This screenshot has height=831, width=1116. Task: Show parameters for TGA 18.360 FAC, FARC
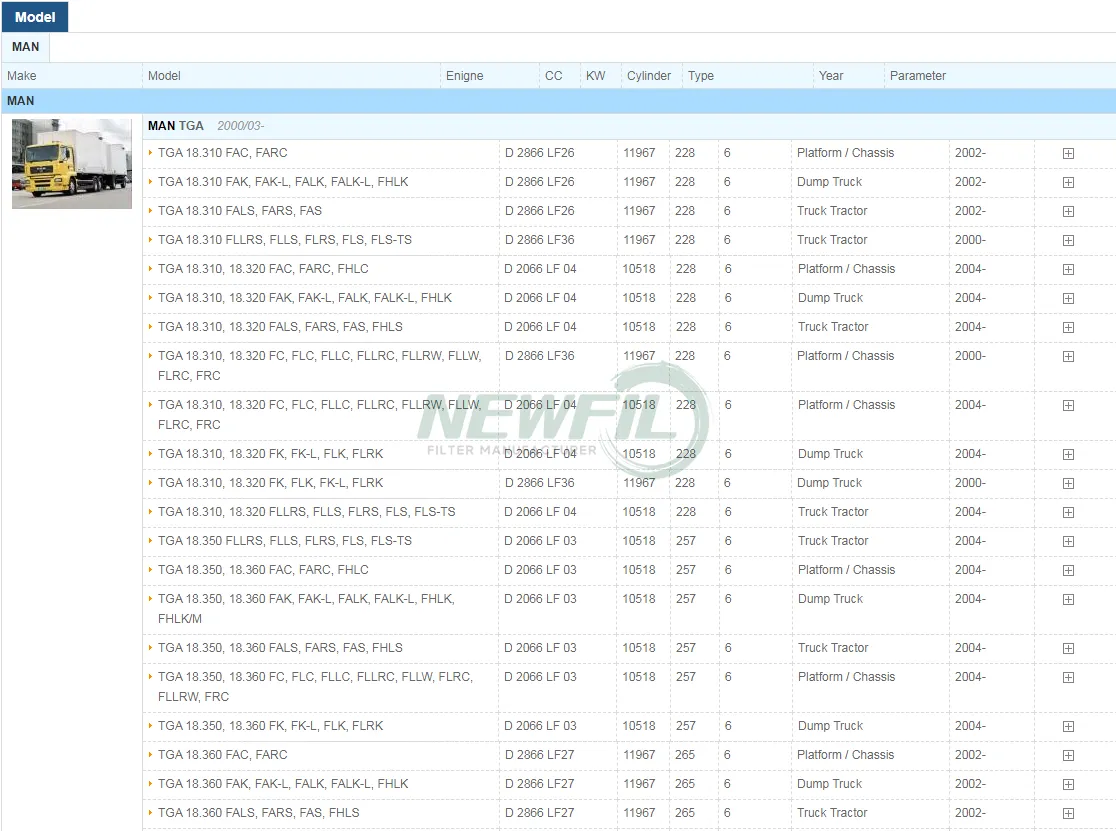coord(1068,756)
